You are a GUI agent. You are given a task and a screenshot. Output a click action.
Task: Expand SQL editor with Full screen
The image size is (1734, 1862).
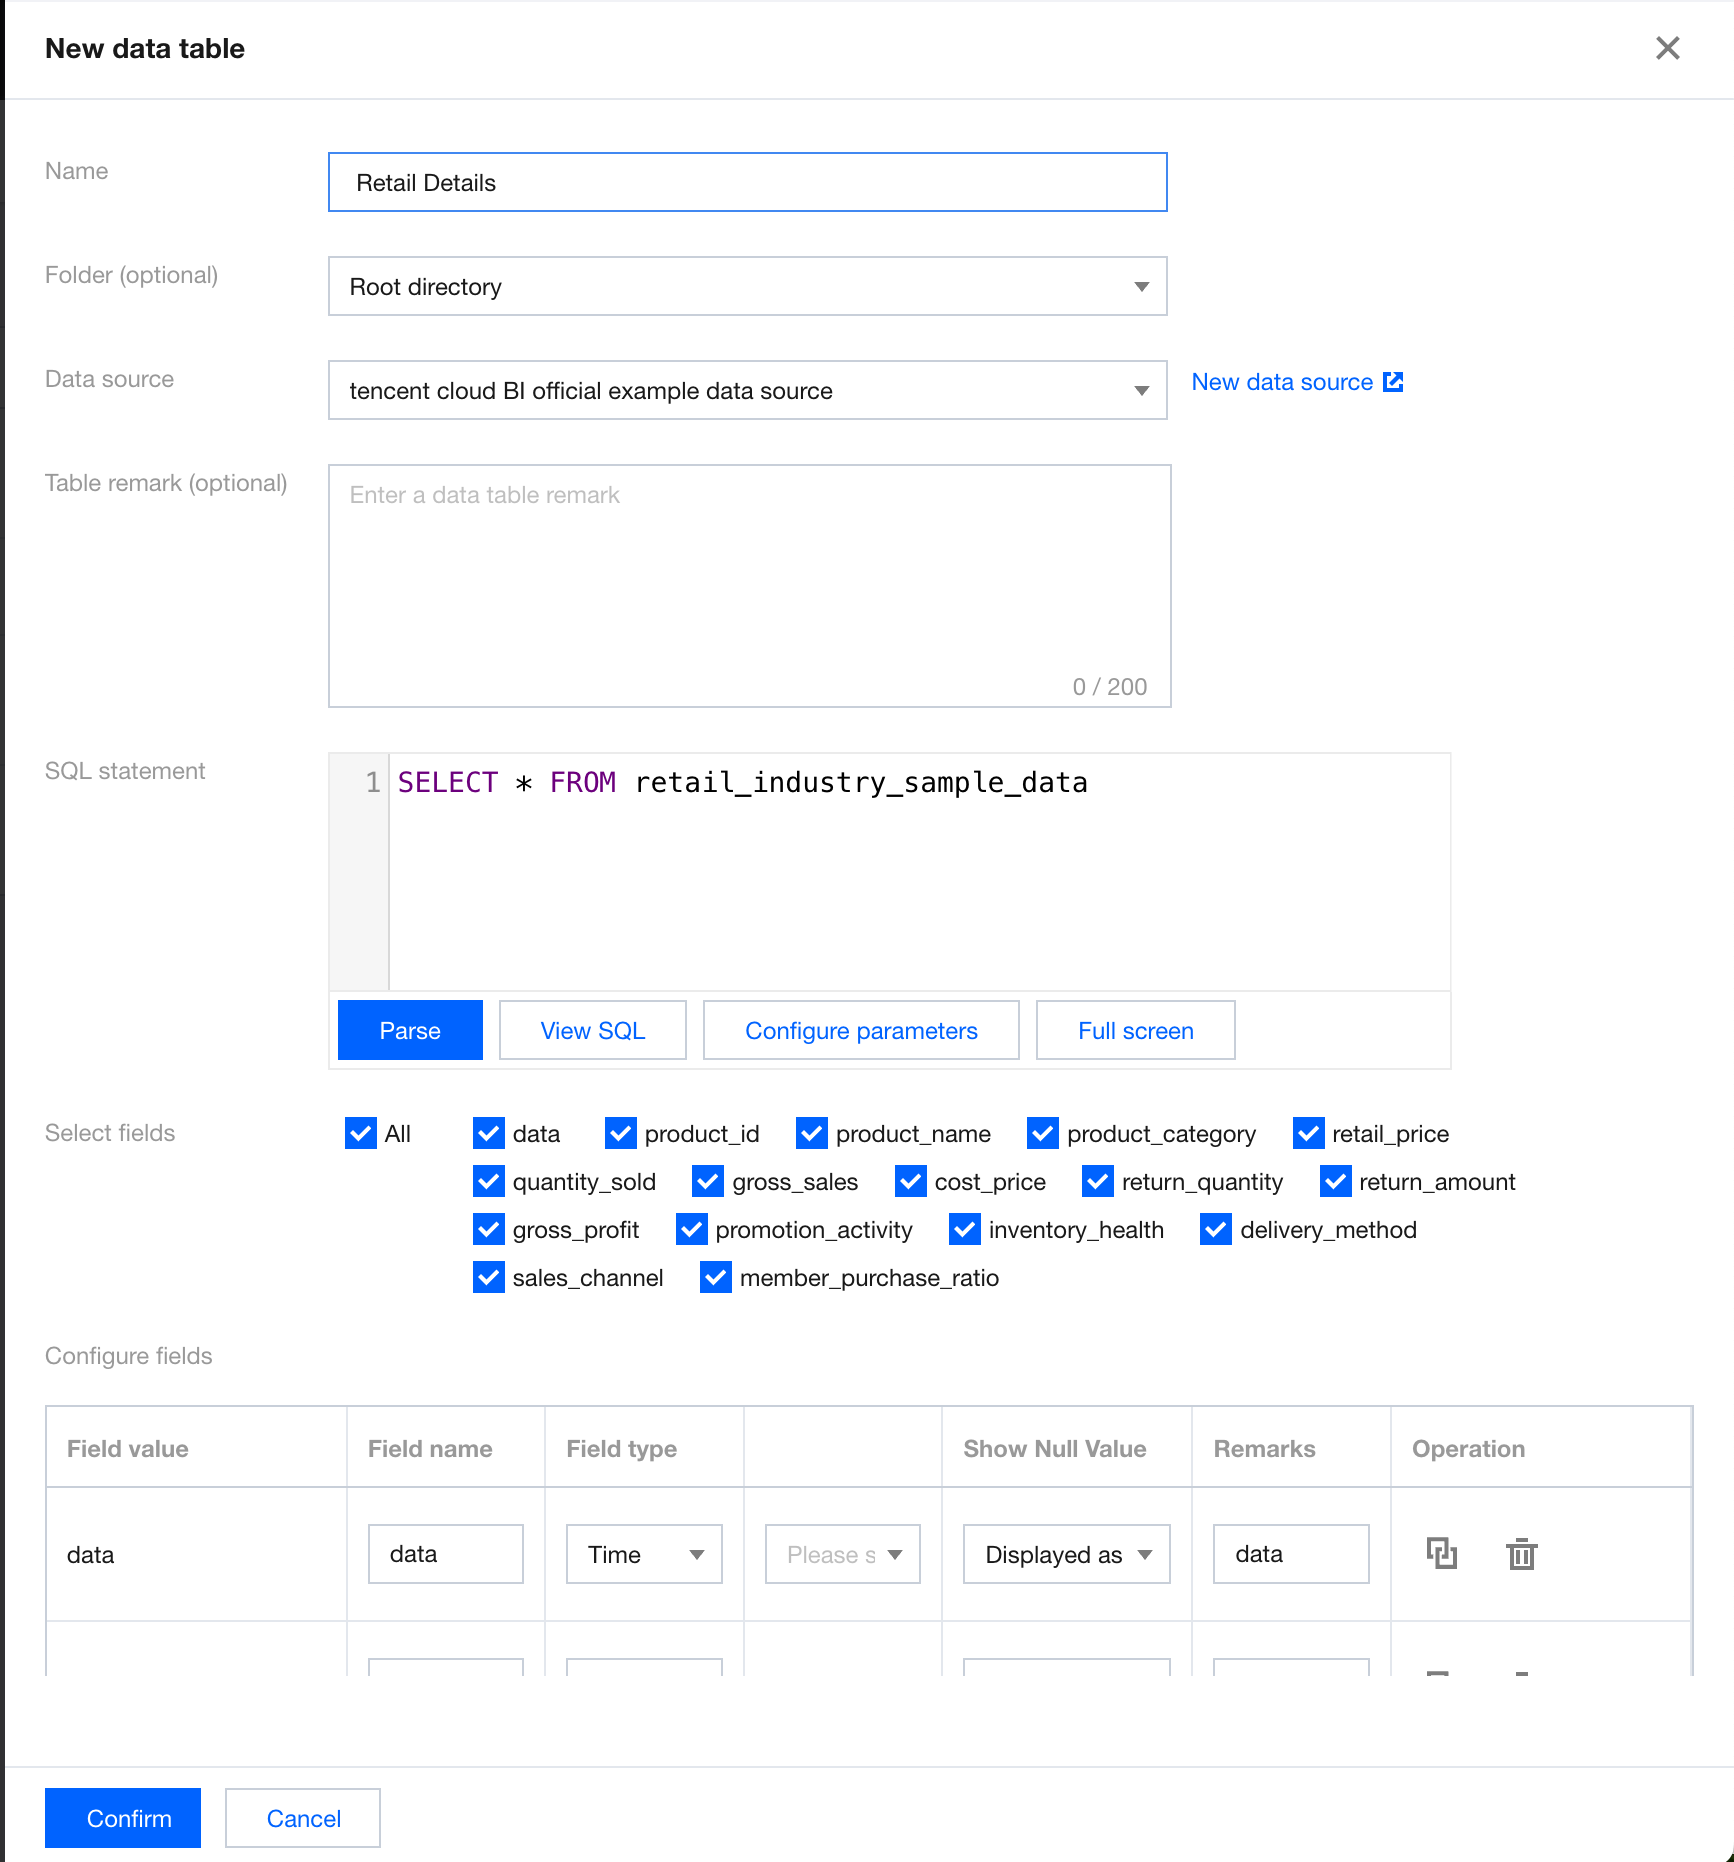click(1135, 1030)
